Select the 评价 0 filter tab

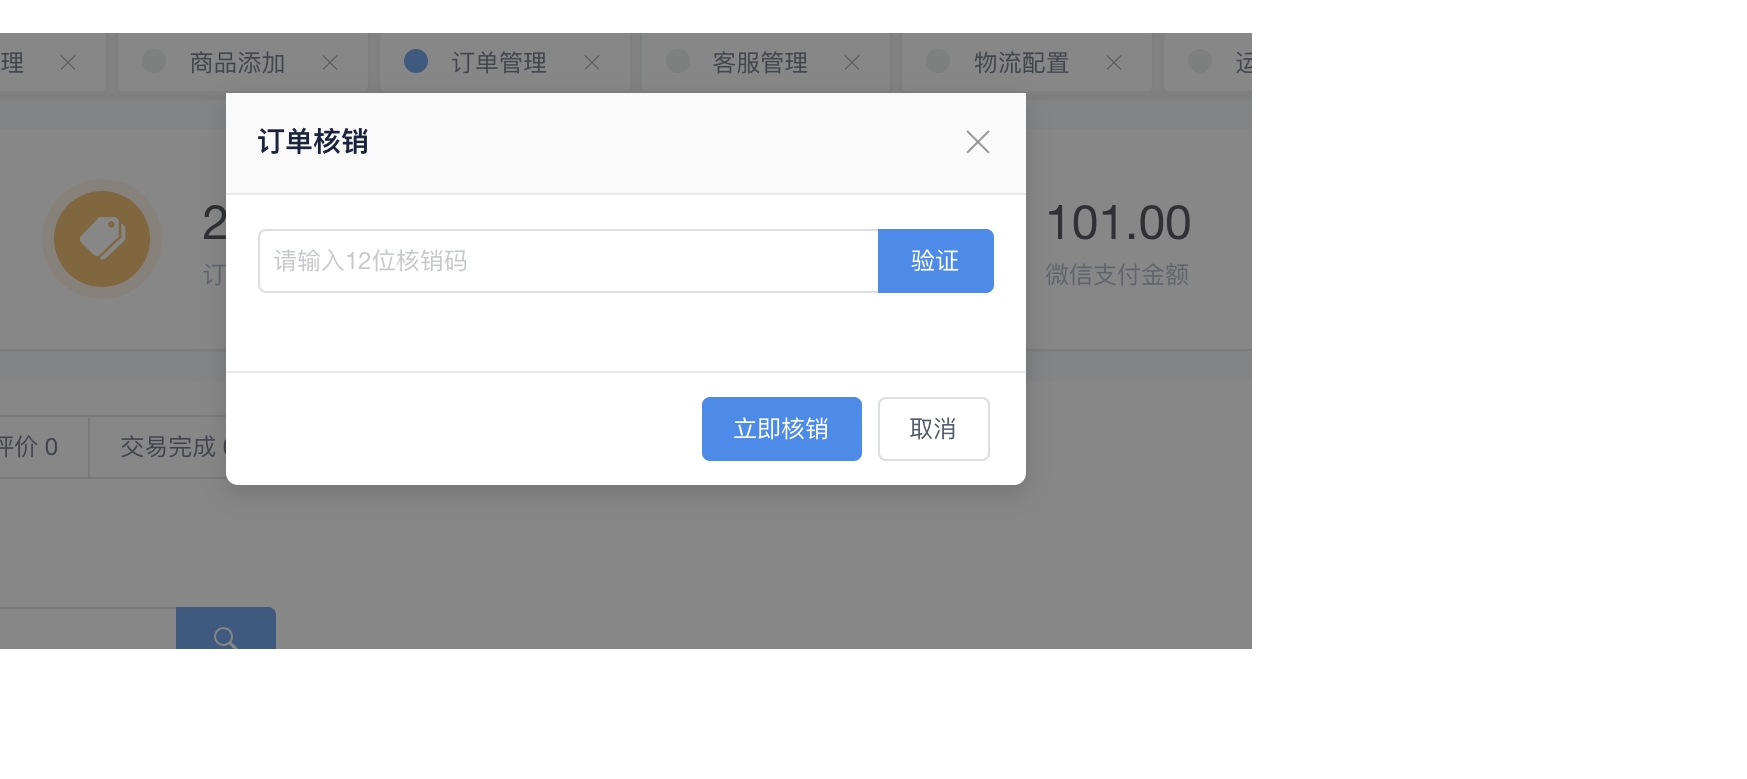click(x=30, y=447)
